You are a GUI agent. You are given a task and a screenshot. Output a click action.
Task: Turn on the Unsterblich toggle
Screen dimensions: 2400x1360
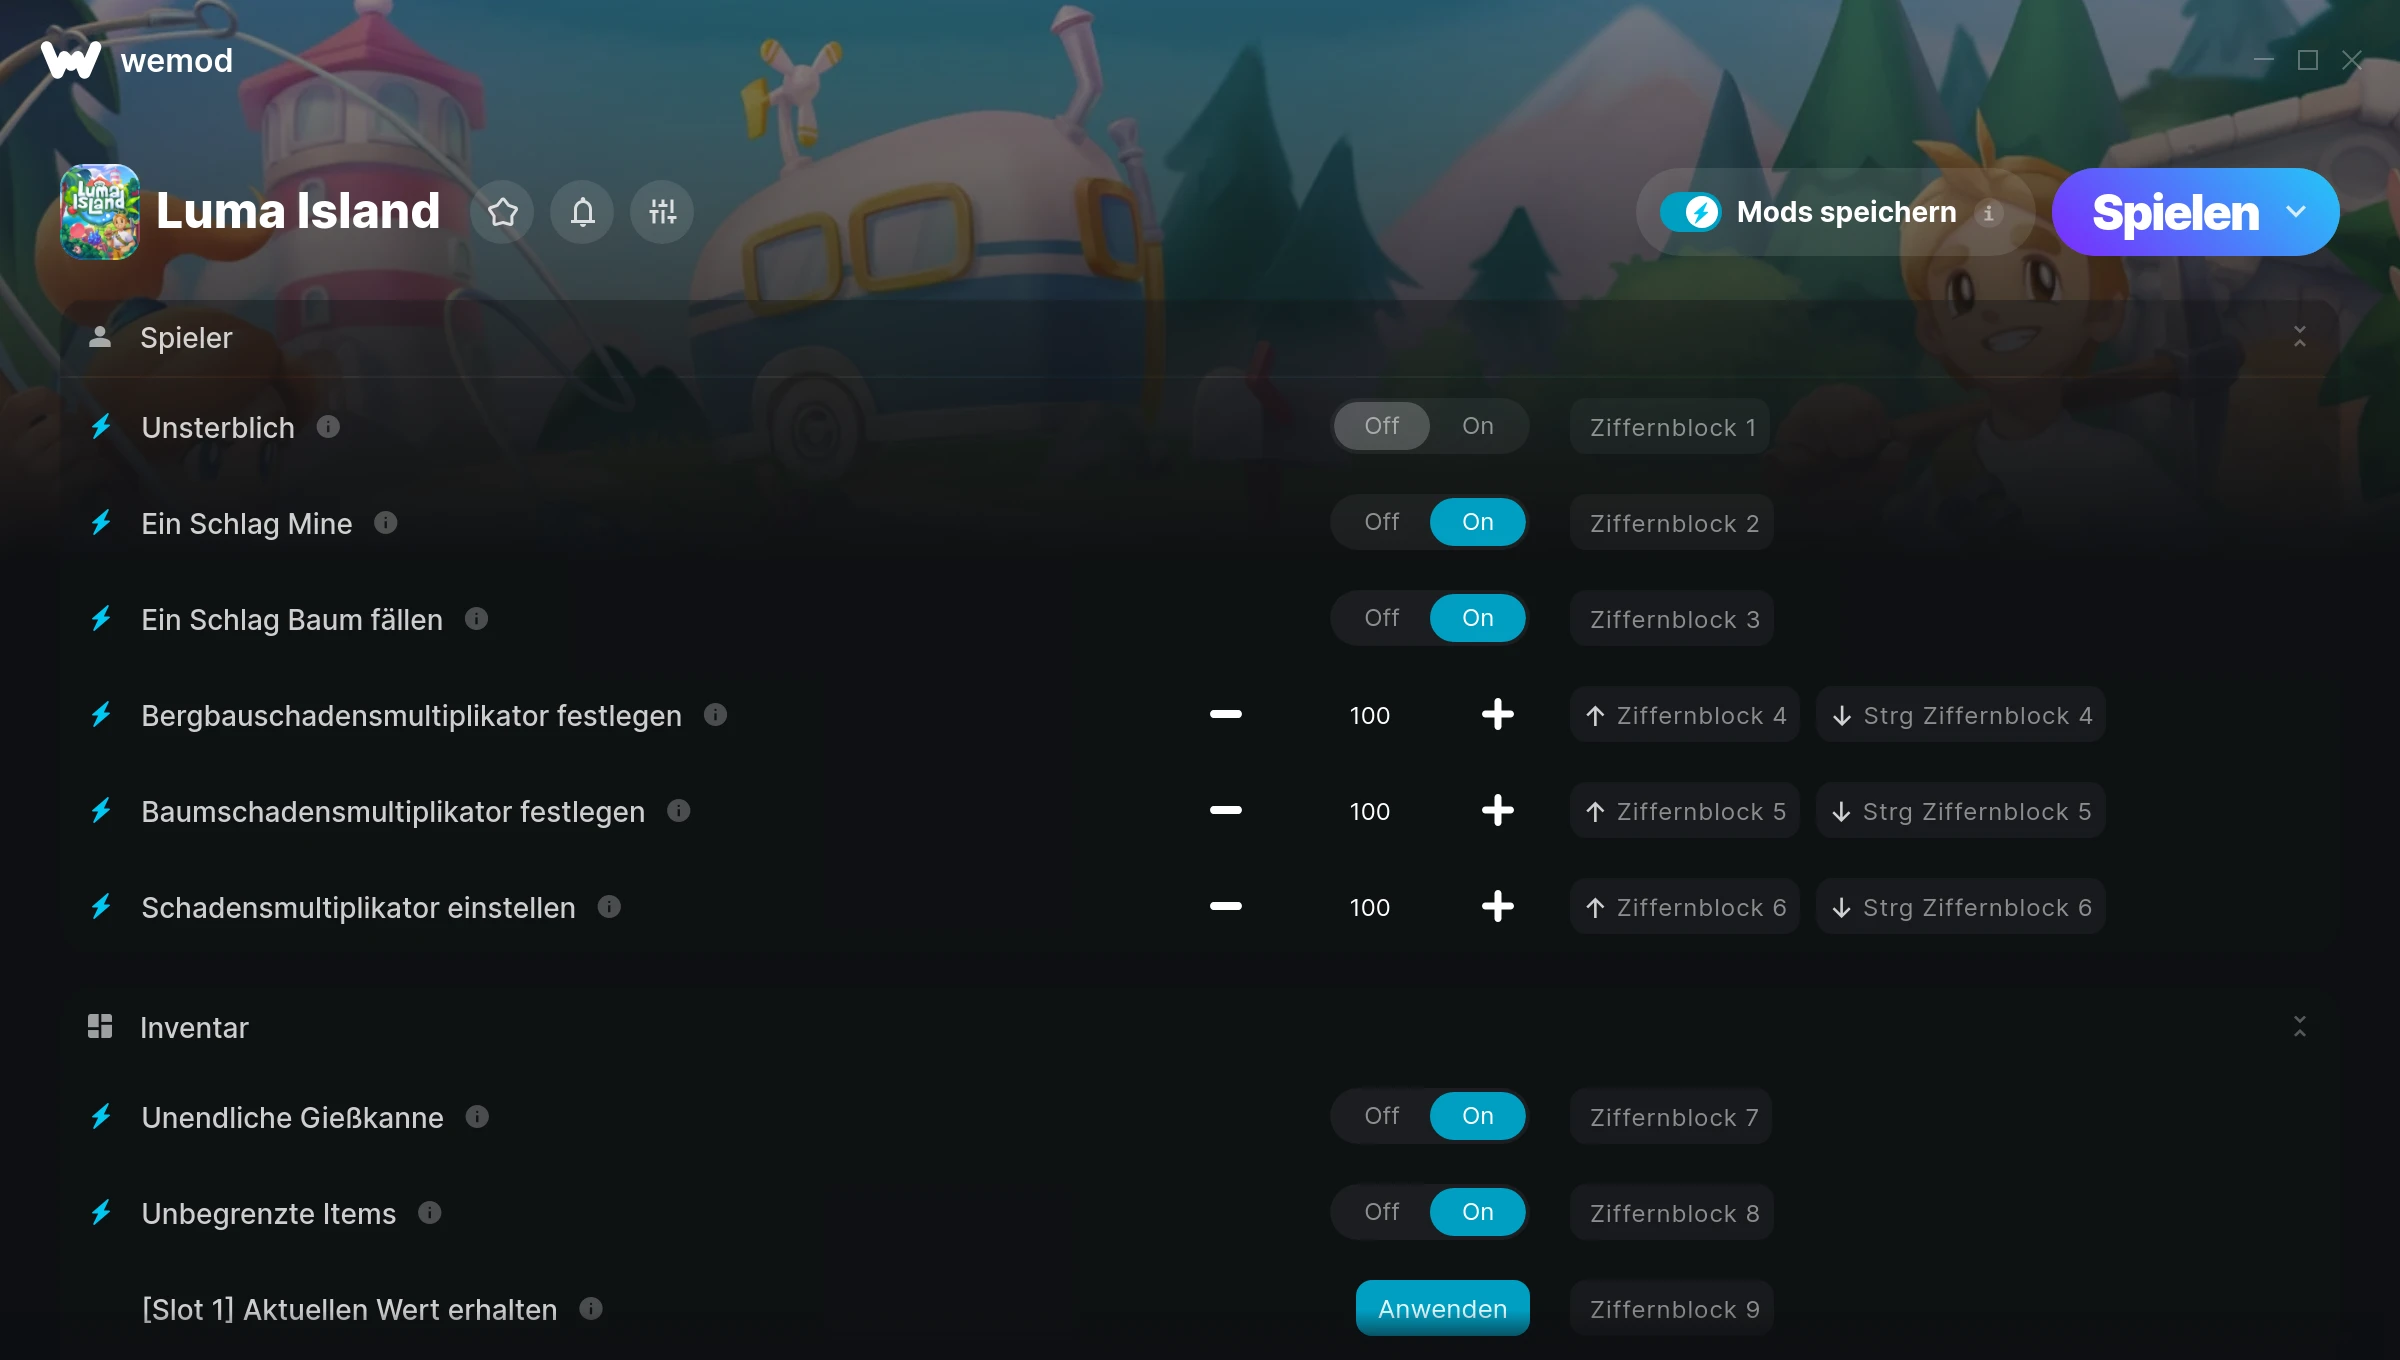point(1477,426)
